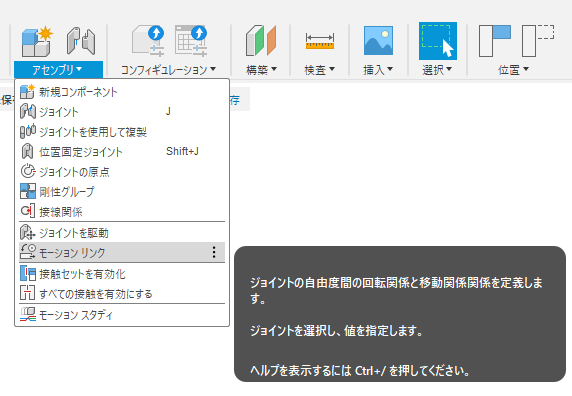Open the 構築 dropdown
Viewport: 572px width, 396px height.
(x=261, y=70)
